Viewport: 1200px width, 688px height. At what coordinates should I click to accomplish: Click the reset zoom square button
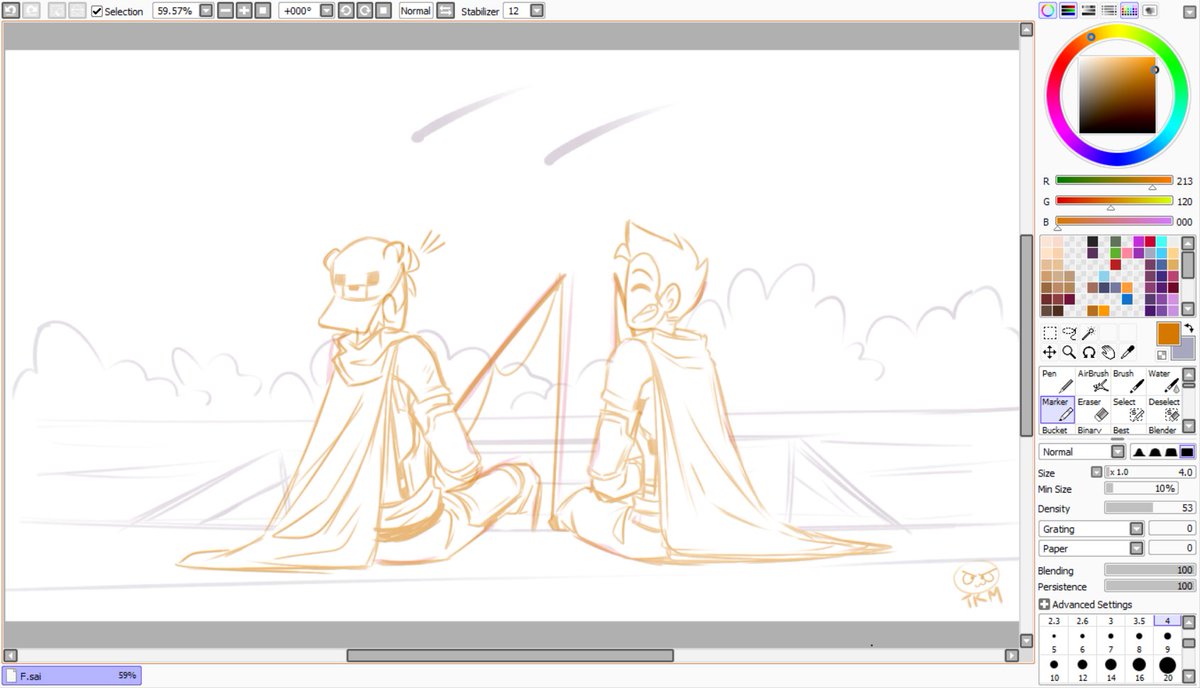(262, 10)
